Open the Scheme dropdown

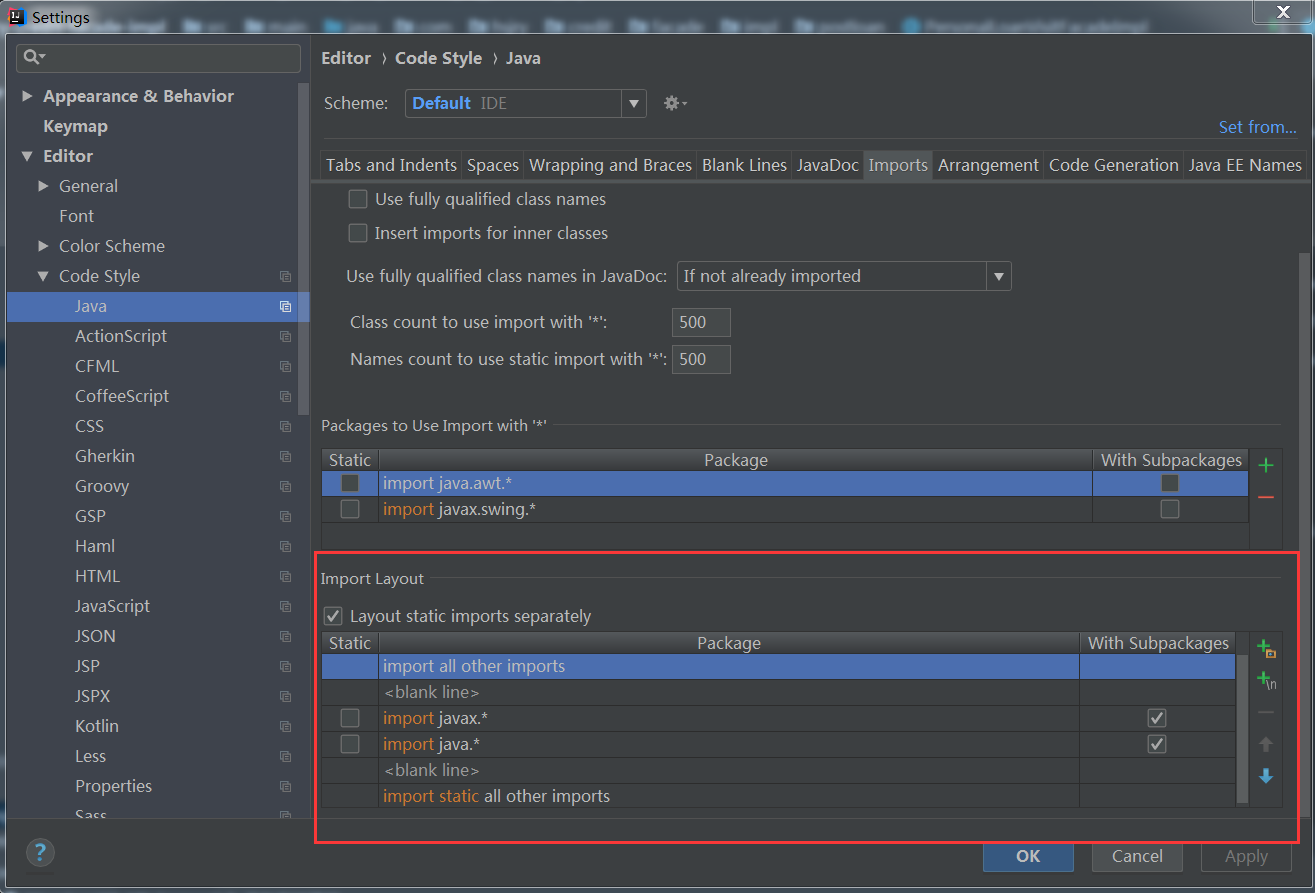634,103
